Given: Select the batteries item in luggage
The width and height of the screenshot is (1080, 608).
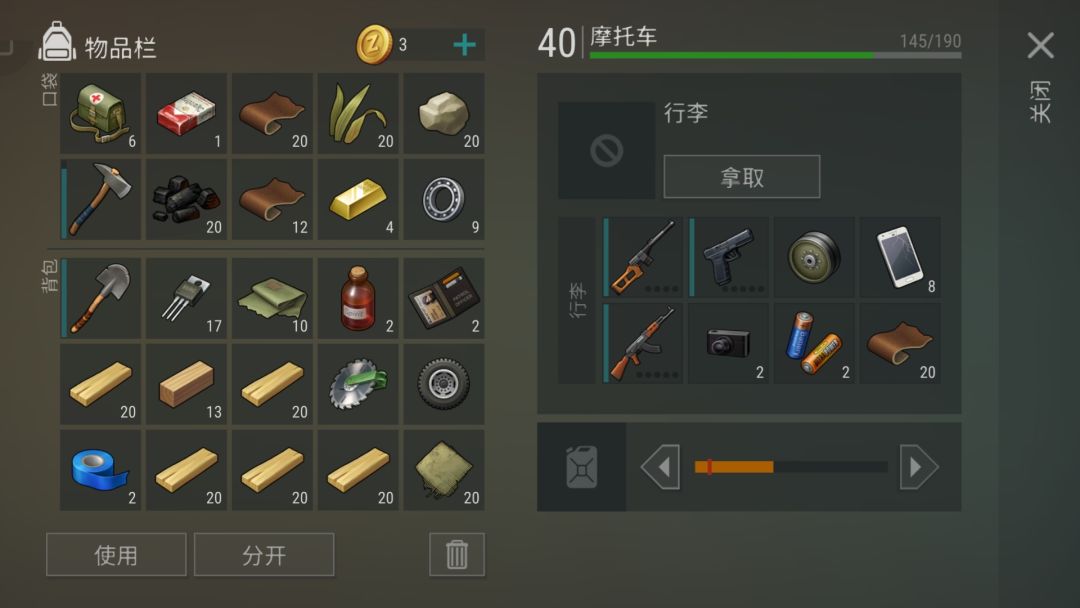Looking at the screenshot, I should pos(814,343).
